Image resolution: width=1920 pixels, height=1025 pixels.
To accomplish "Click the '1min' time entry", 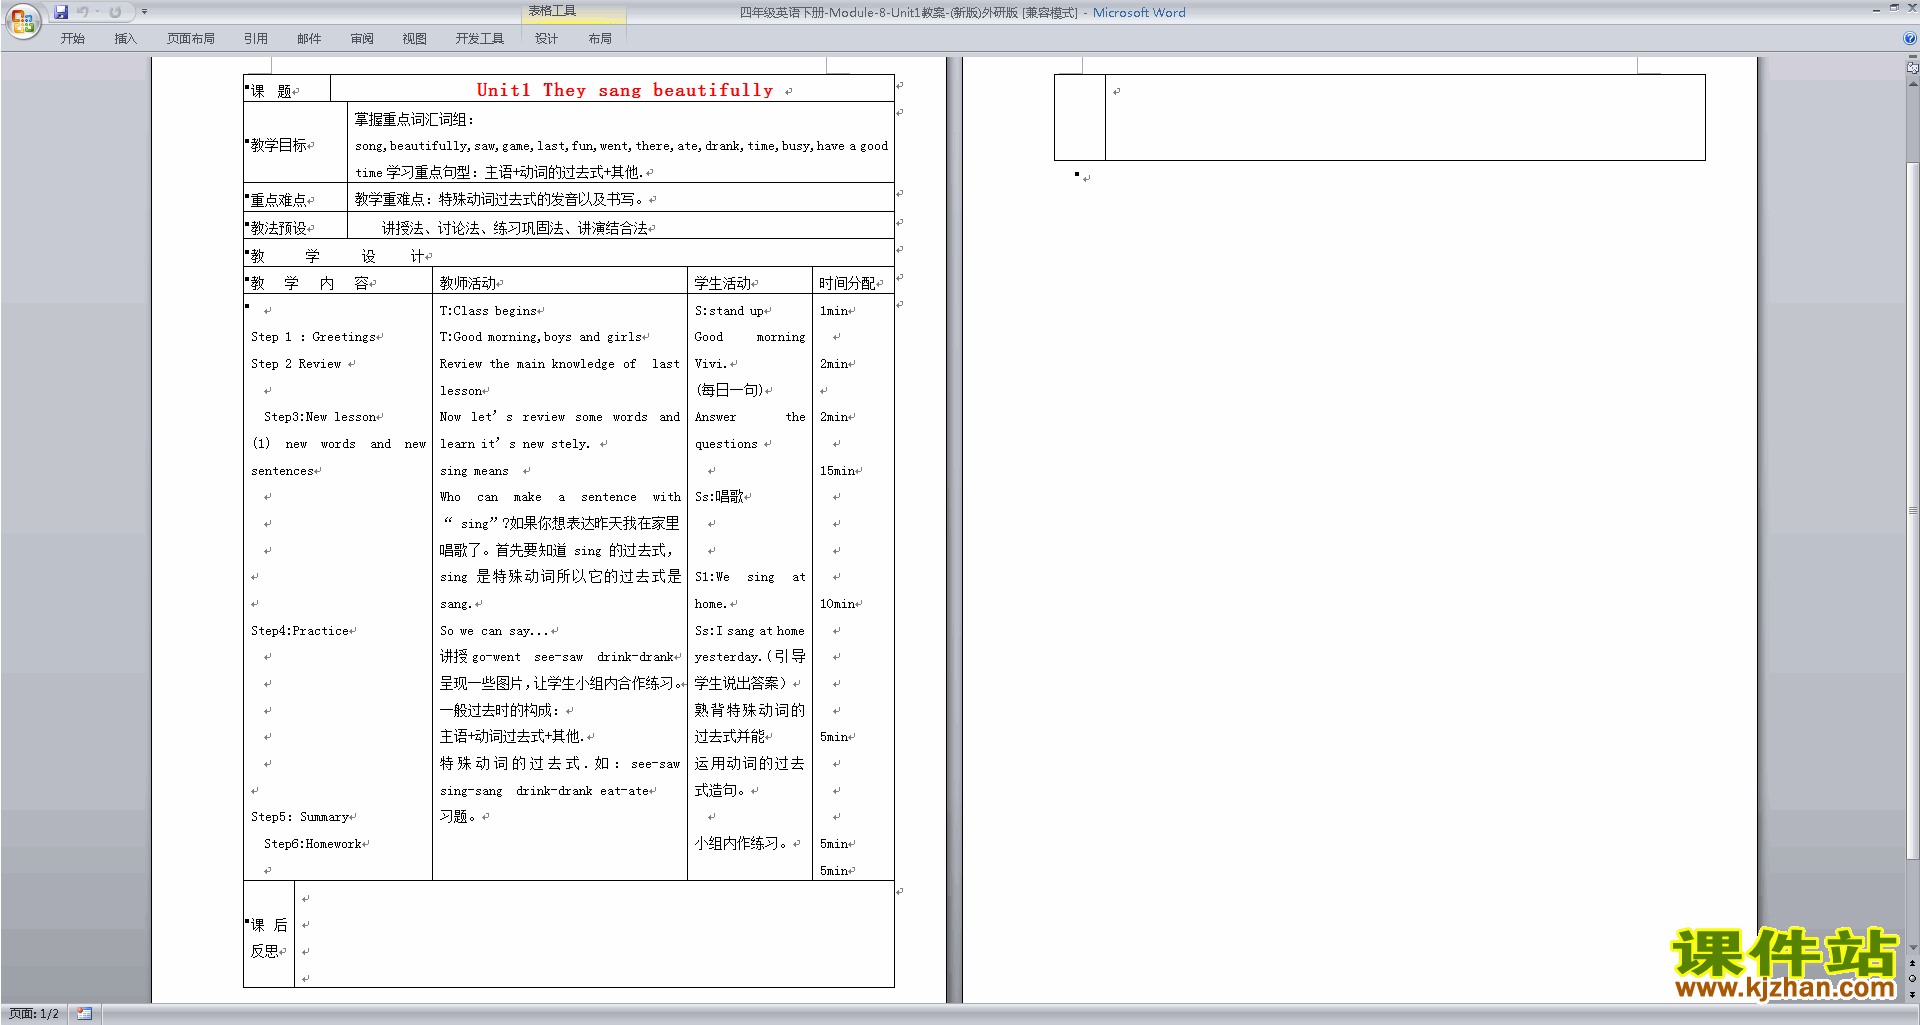I will (834, 311).
